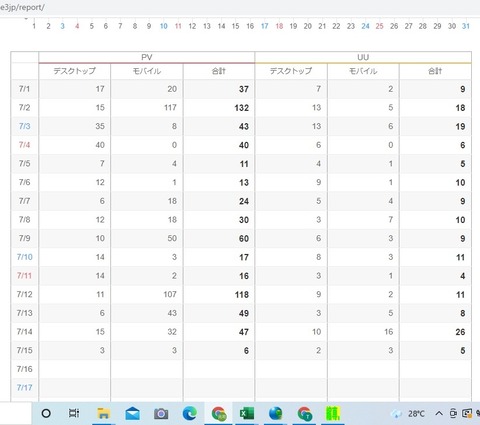Select the UU group header

pos(363,57)
